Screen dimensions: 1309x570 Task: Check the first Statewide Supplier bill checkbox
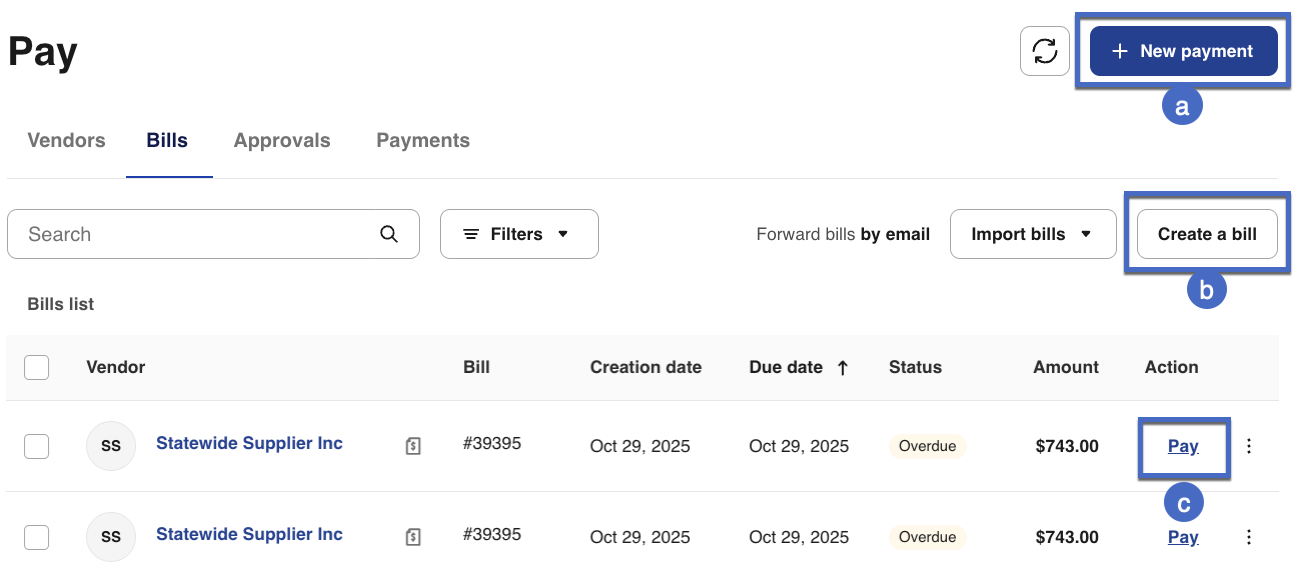pos(37,446)
